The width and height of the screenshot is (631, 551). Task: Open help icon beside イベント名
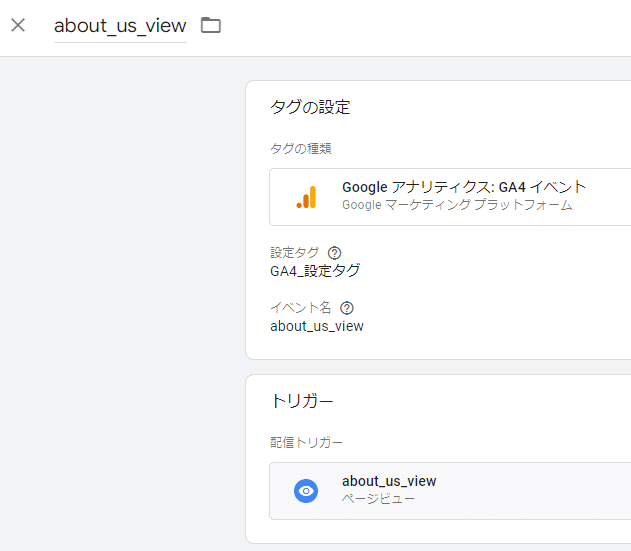(x=347, y=308)
